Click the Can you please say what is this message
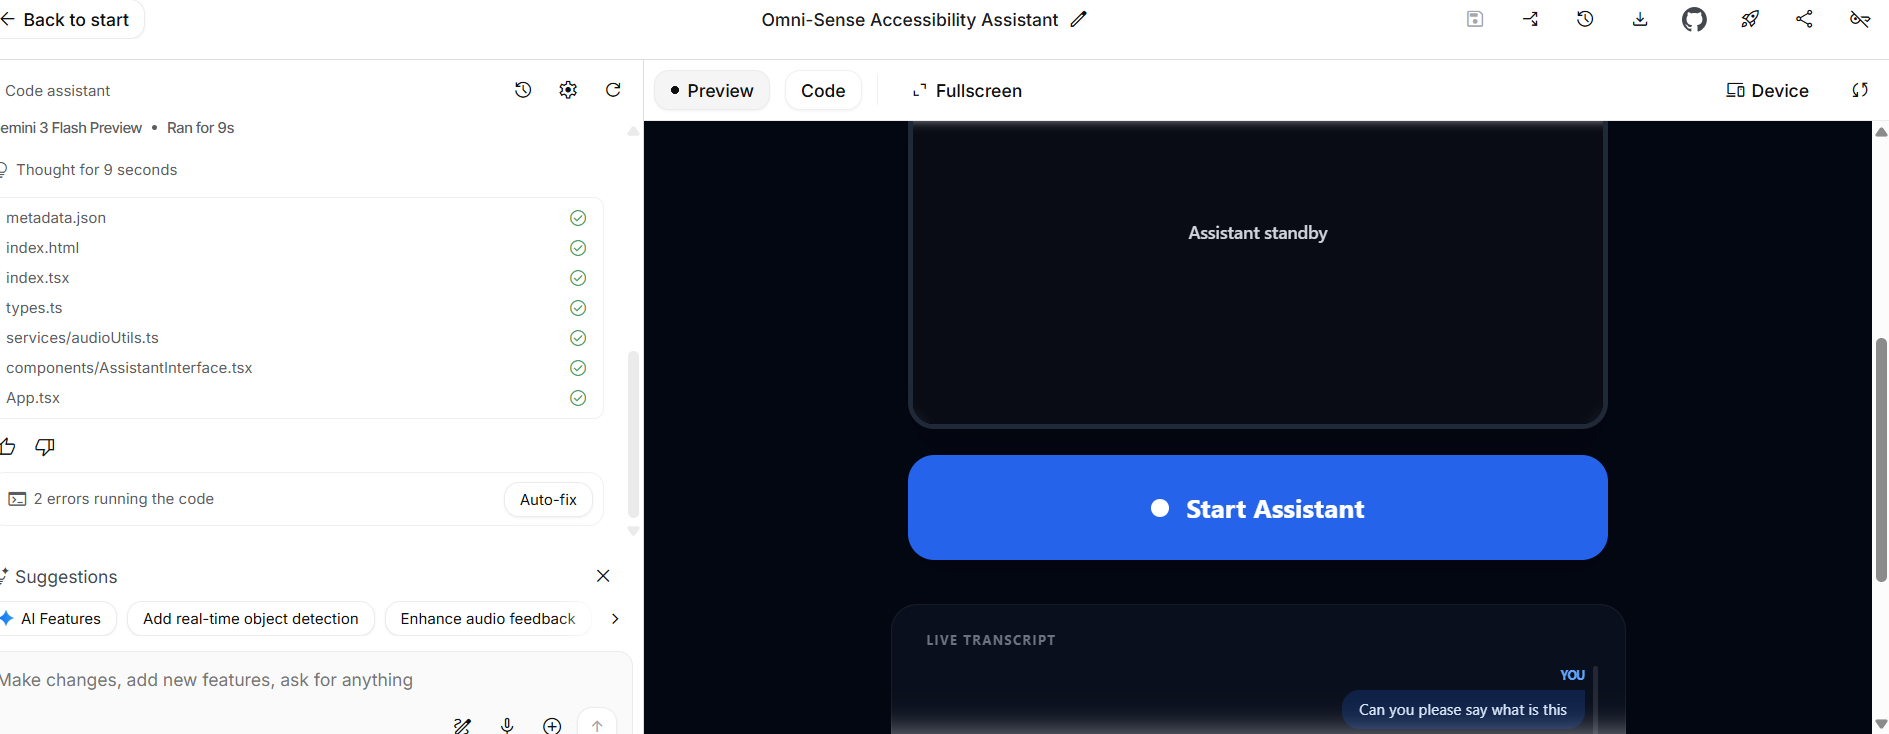Viewport: 1889px width, 734px height. pos(1463,710)
